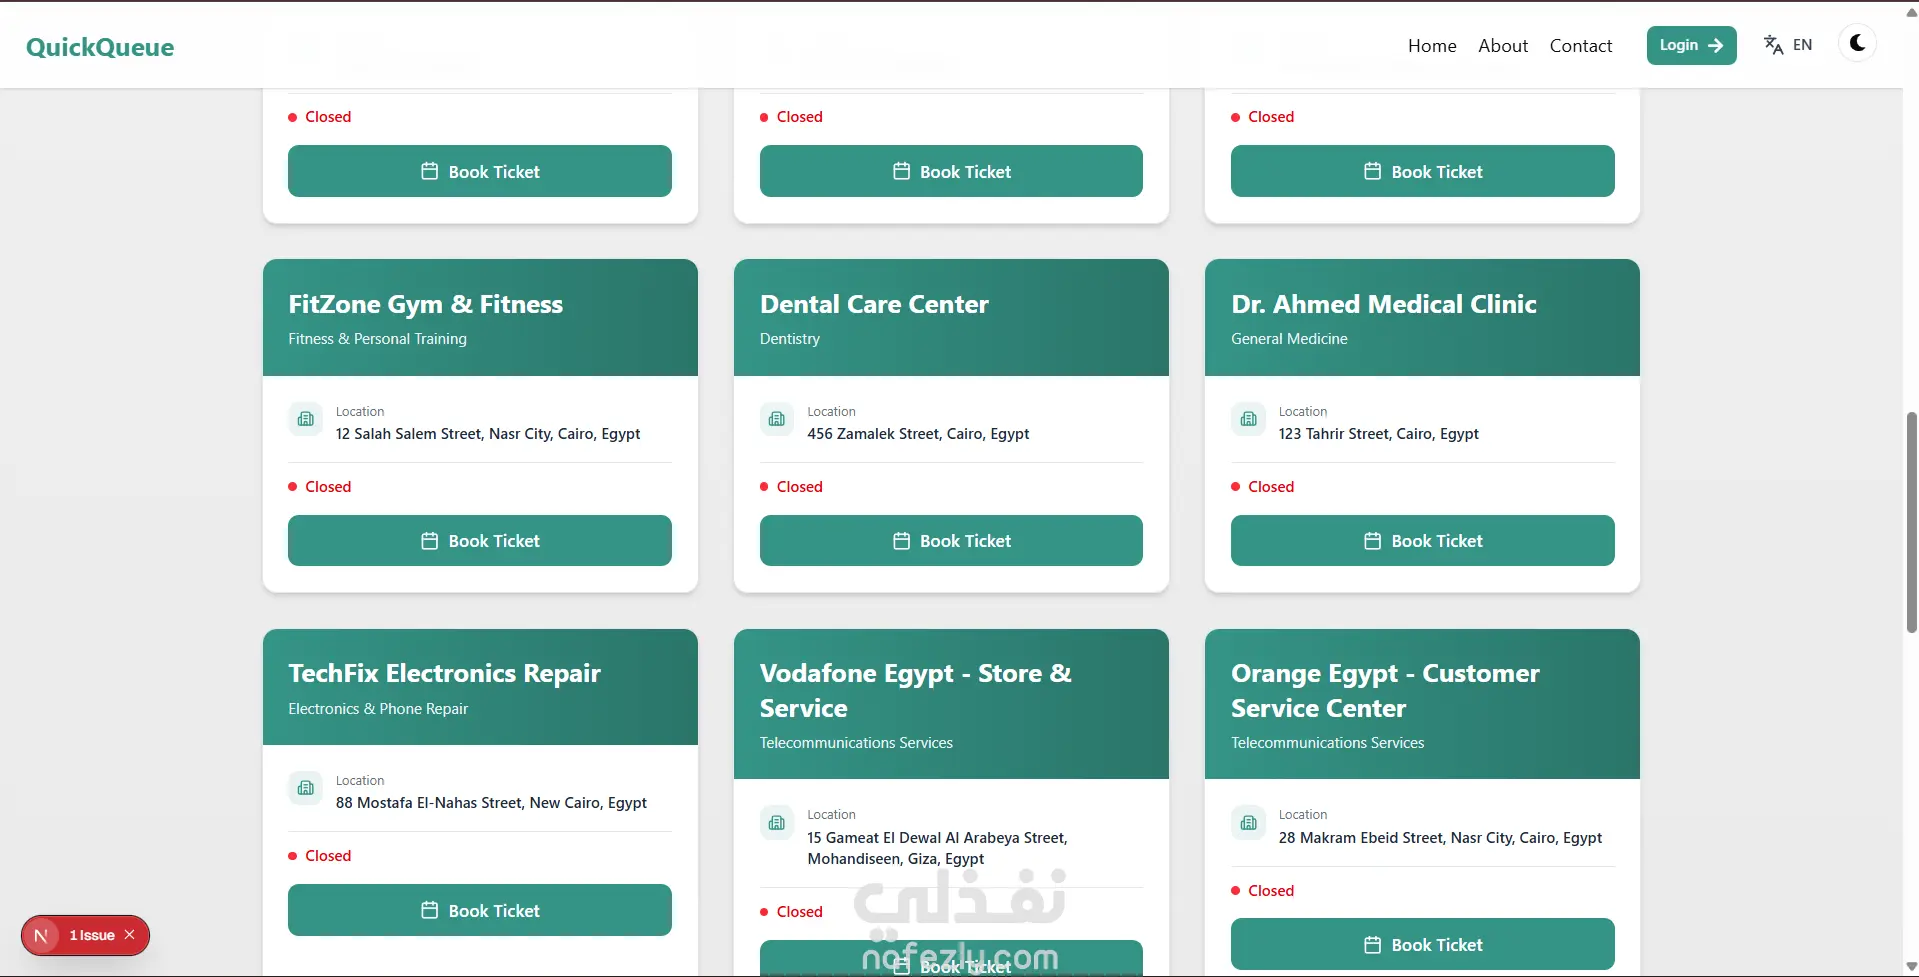
Task: Book a ticket at Dr. Ahmed Medical Clinic
Action: [x=1422, y=541]
